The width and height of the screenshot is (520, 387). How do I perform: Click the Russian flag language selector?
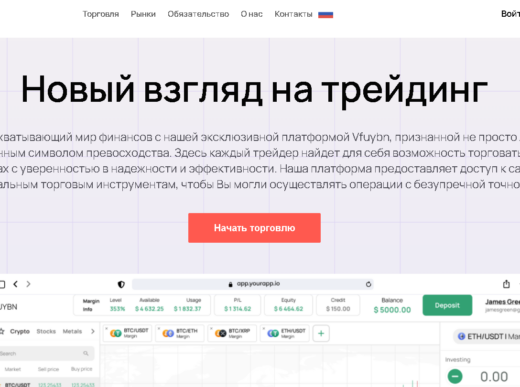tap(325, 15)
